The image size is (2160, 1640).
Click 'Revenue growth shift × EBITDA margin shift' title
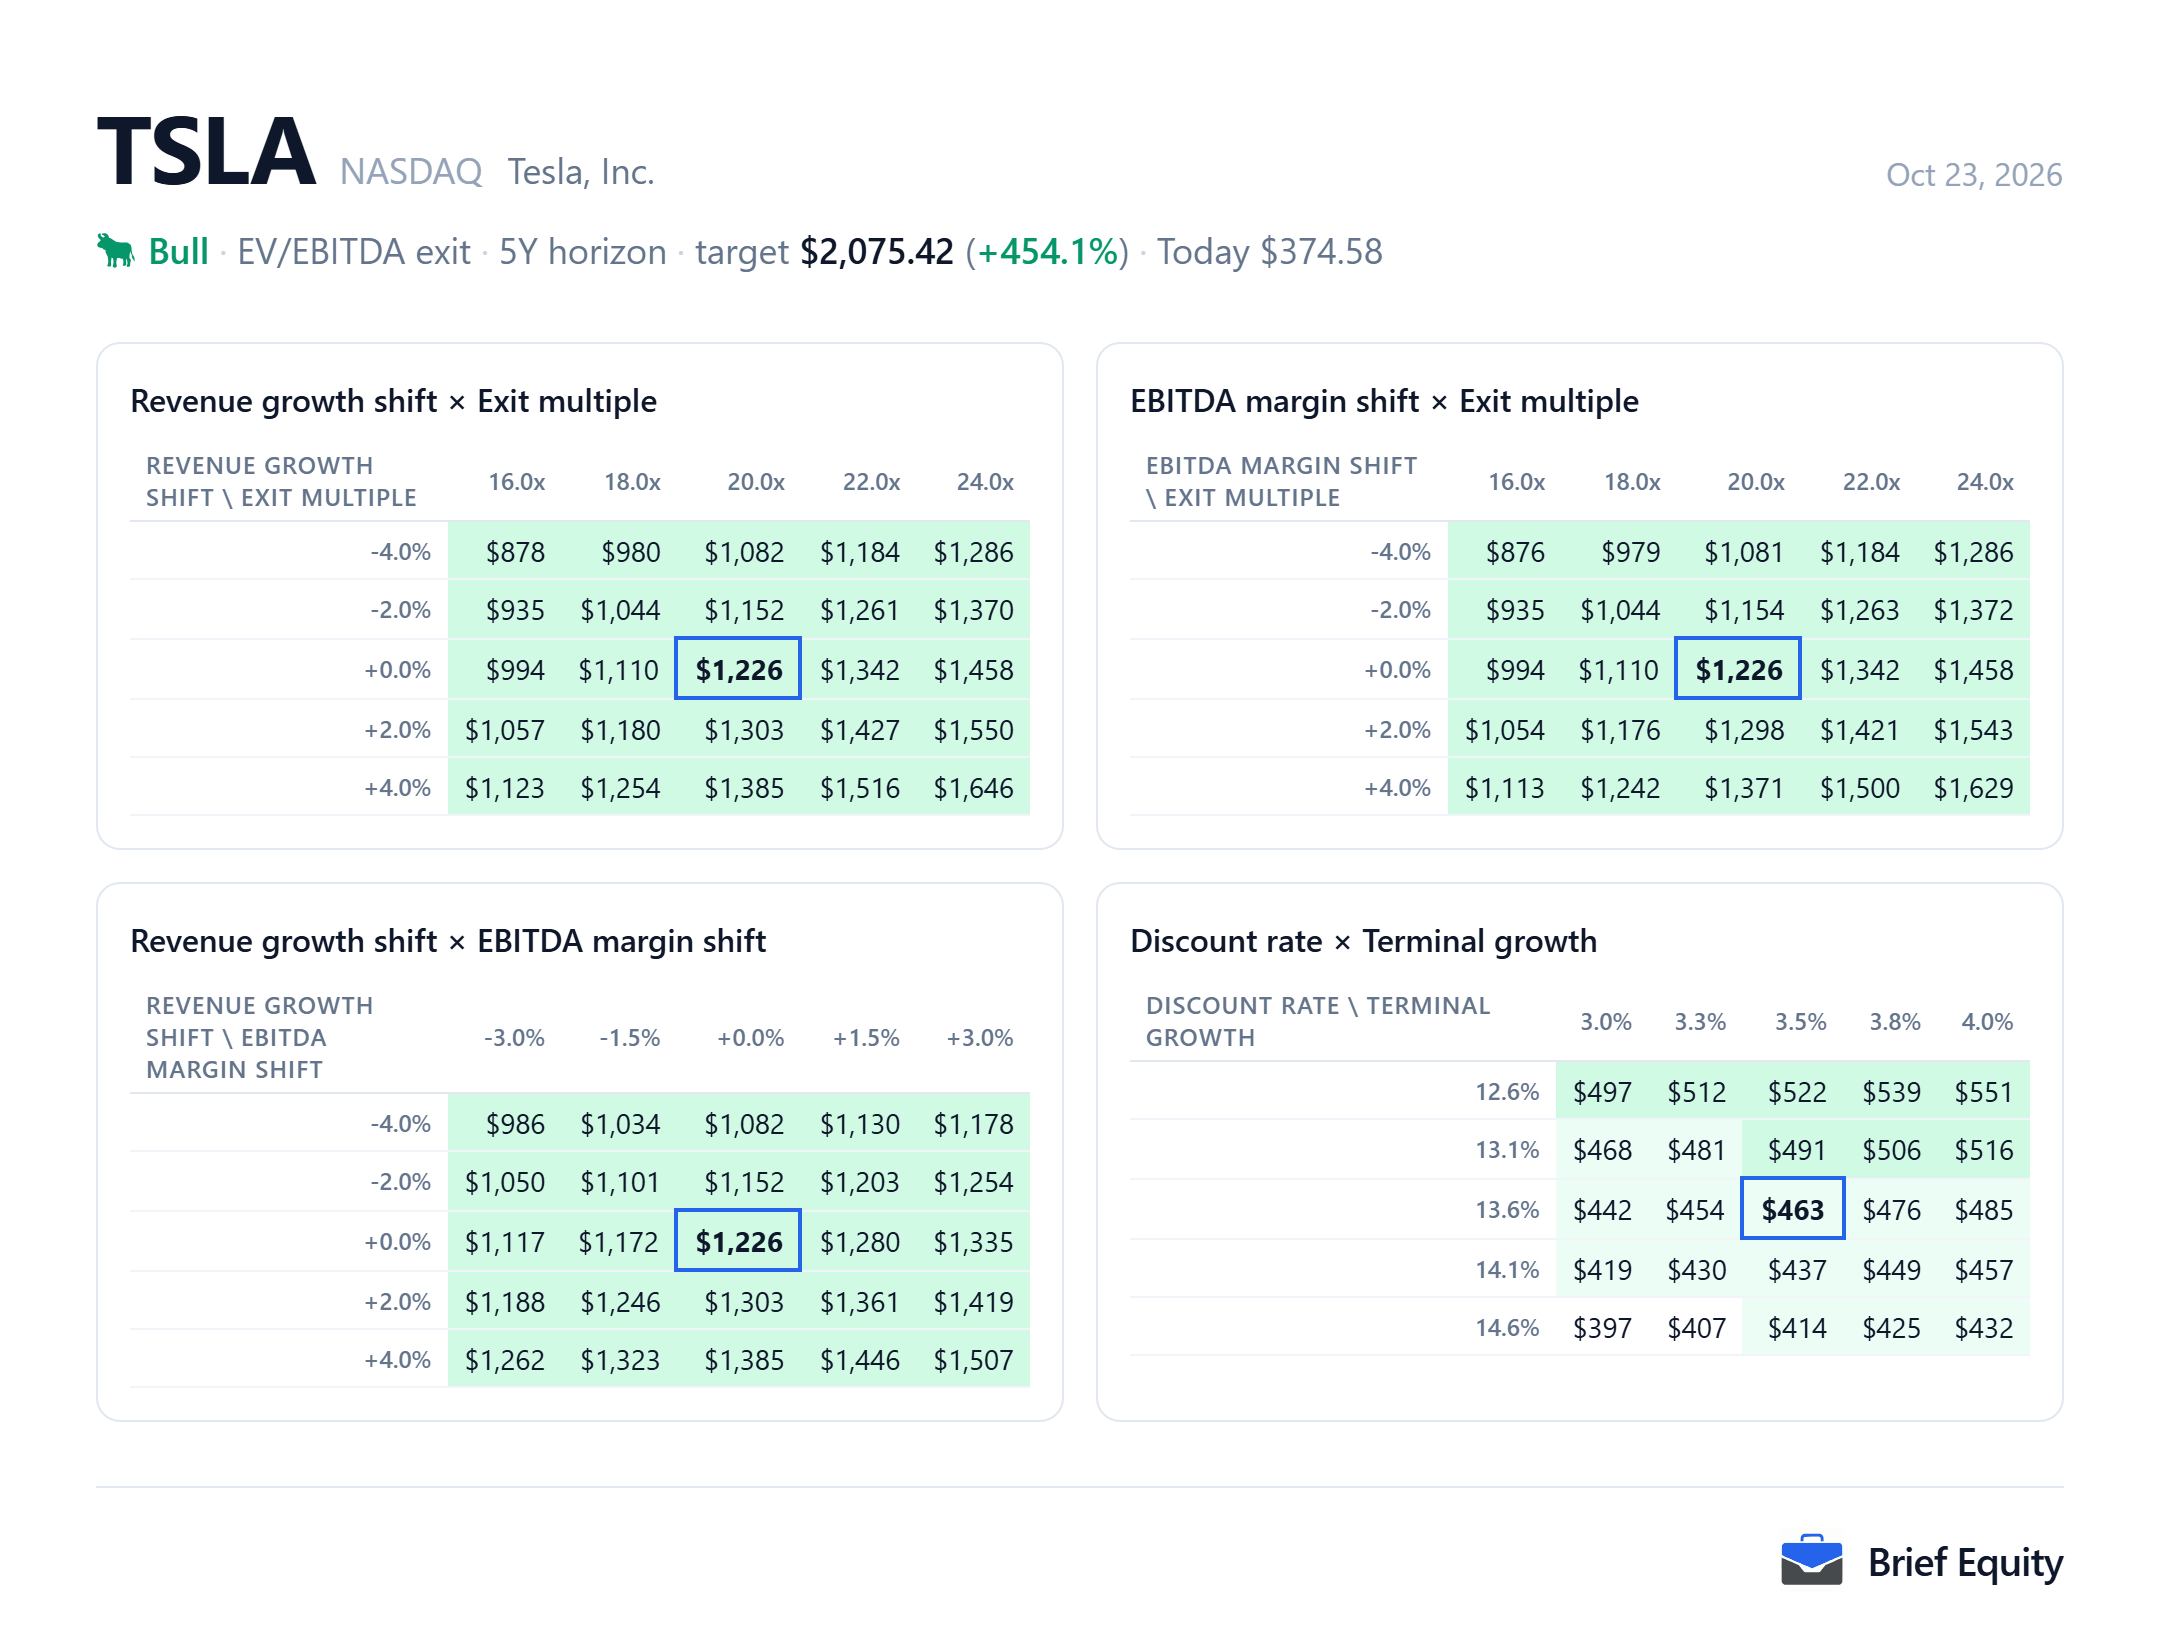pos(448,941)
